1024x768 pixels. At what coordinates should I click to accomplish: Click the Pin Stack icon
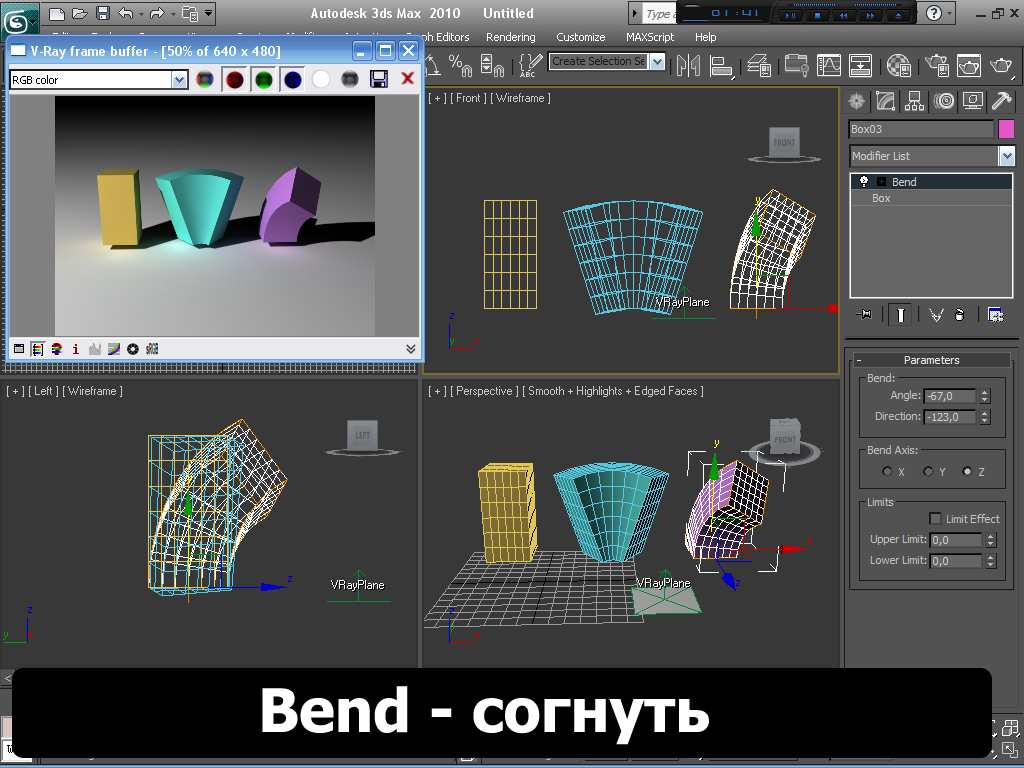click(x=864, y=315)
